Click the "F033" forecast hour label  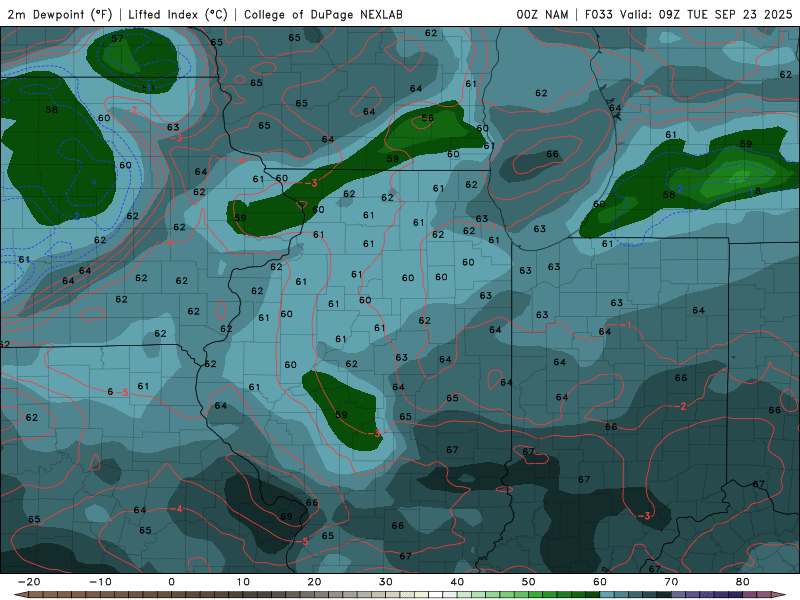[x=598, y=14]
